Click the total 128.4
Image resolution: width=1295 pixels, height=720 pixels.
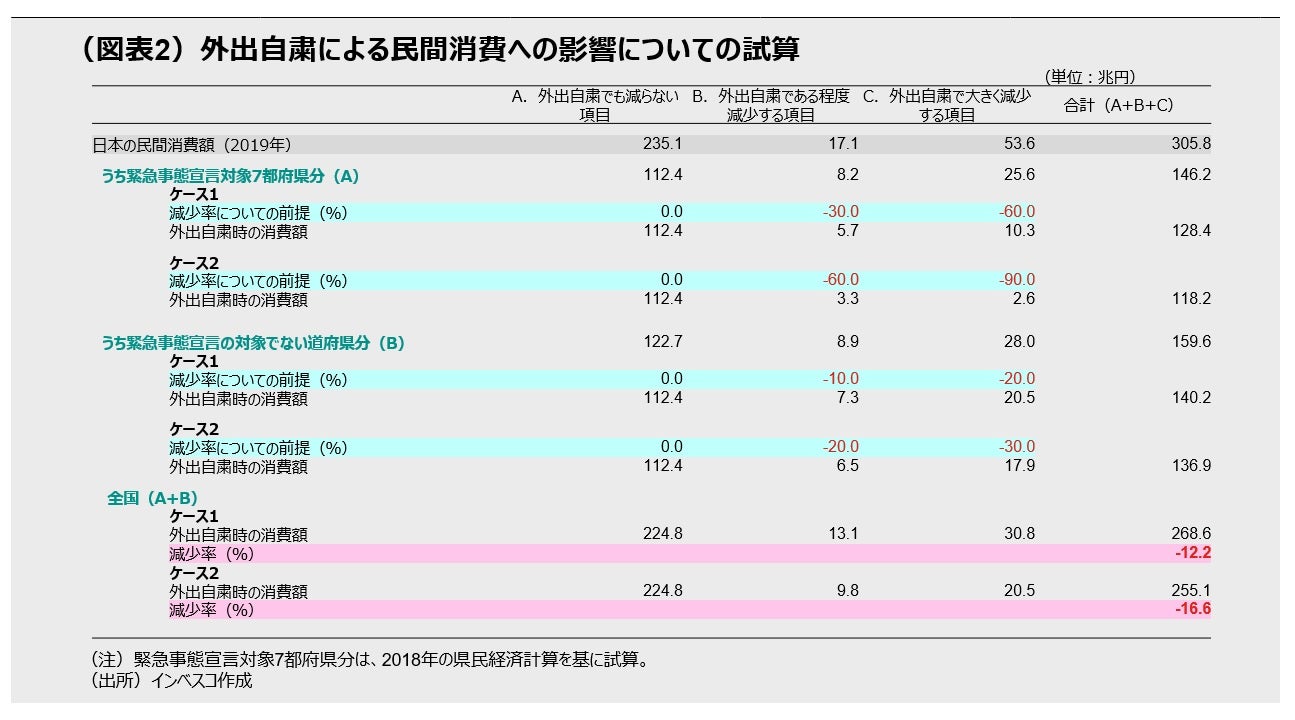tap(1192, 231)
